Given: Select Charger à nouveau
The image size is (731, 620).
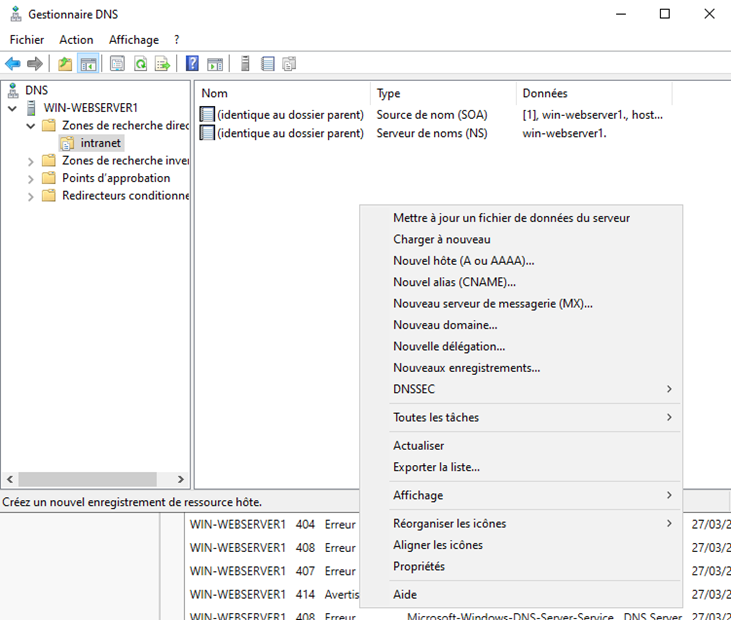Looking at the screenshot, I should pyautogui.click(x=521, y=239).
